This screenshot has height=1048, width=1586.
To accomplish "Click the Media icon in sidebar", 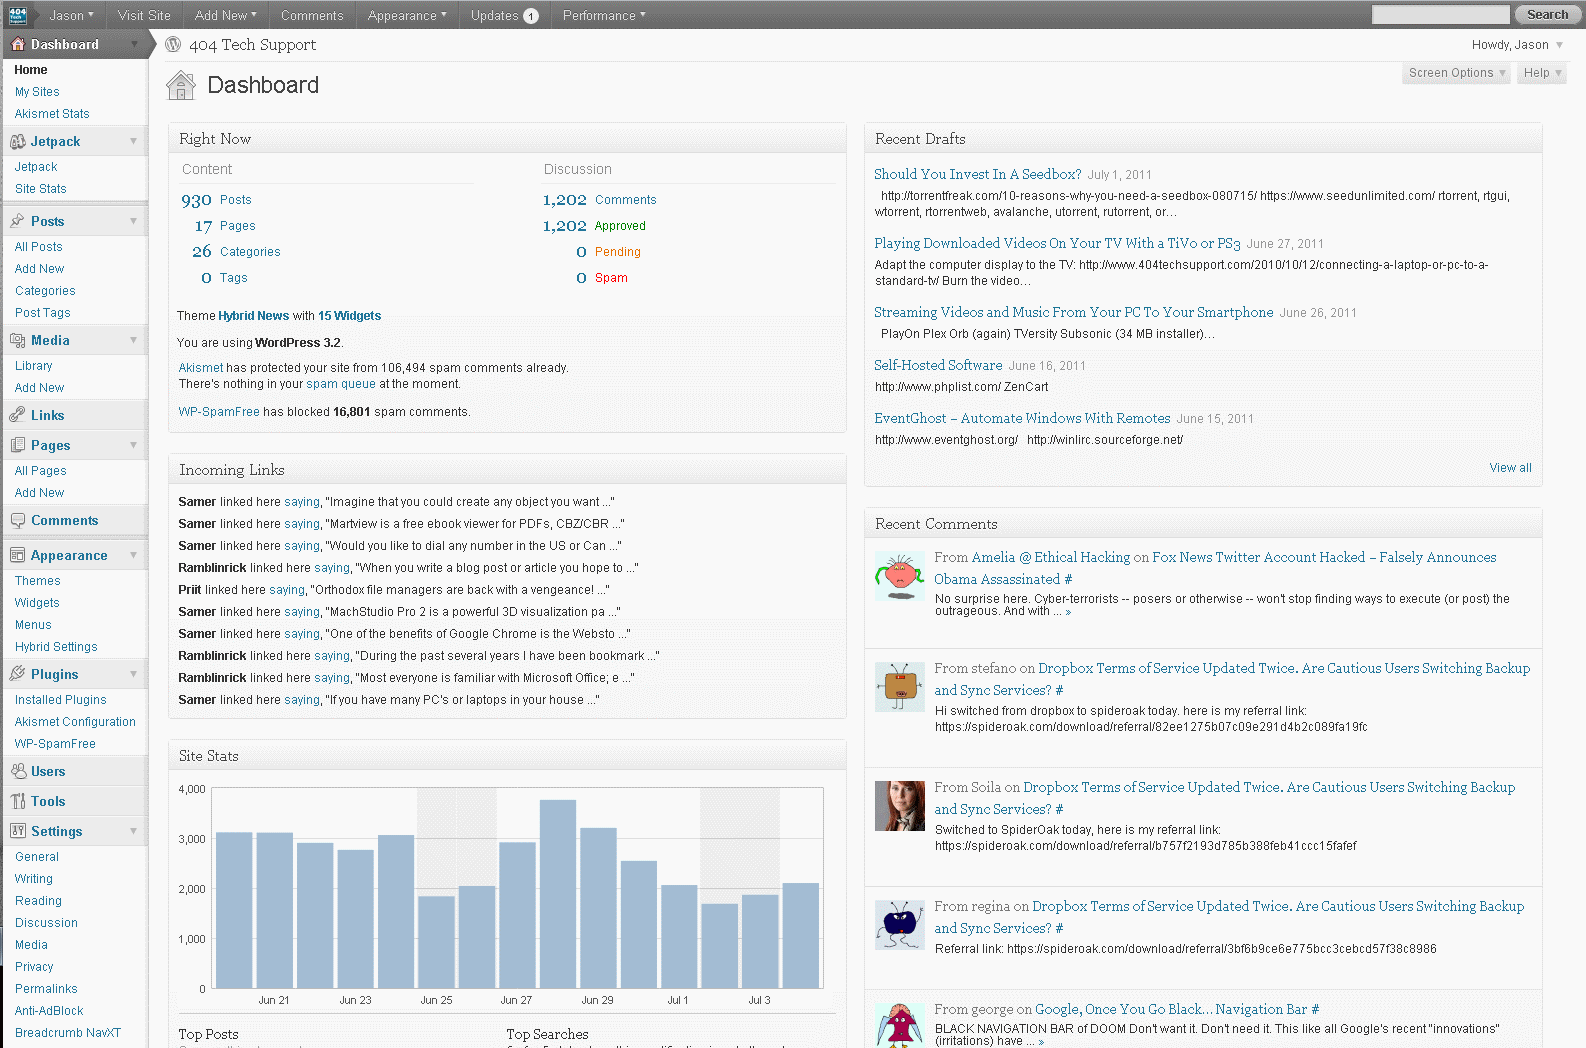I will tap(18, 340).
